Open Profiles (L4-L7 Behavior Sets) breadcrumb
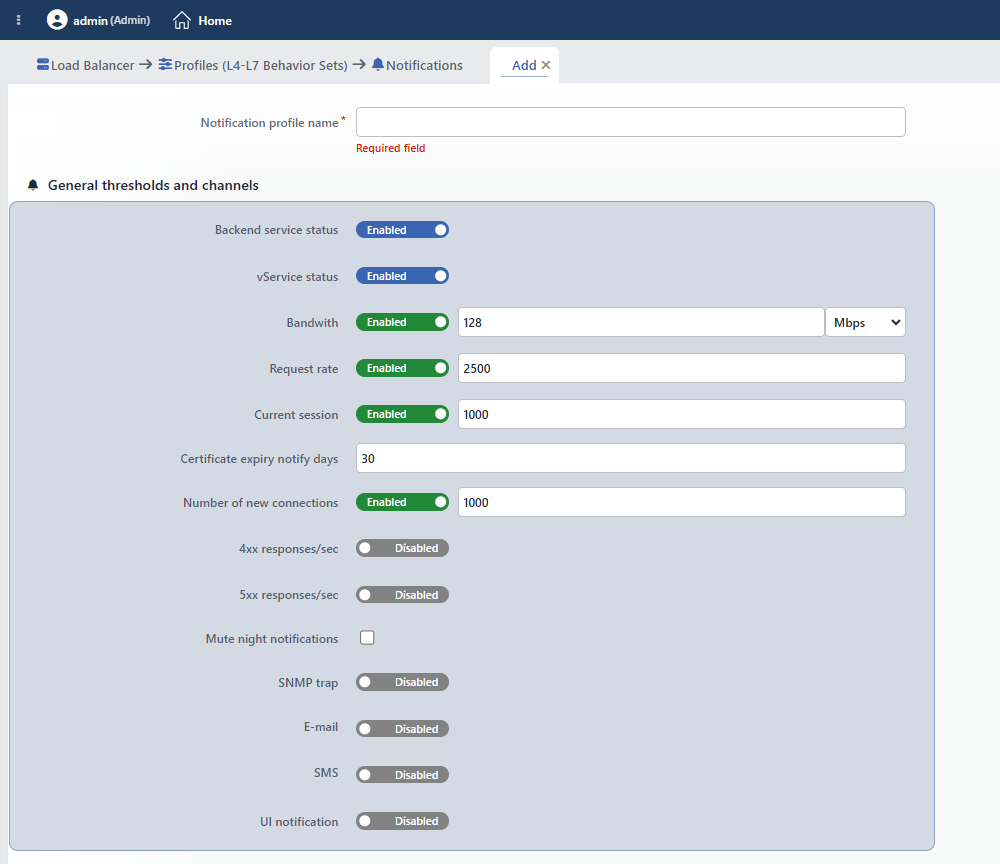 click(253, 65)
